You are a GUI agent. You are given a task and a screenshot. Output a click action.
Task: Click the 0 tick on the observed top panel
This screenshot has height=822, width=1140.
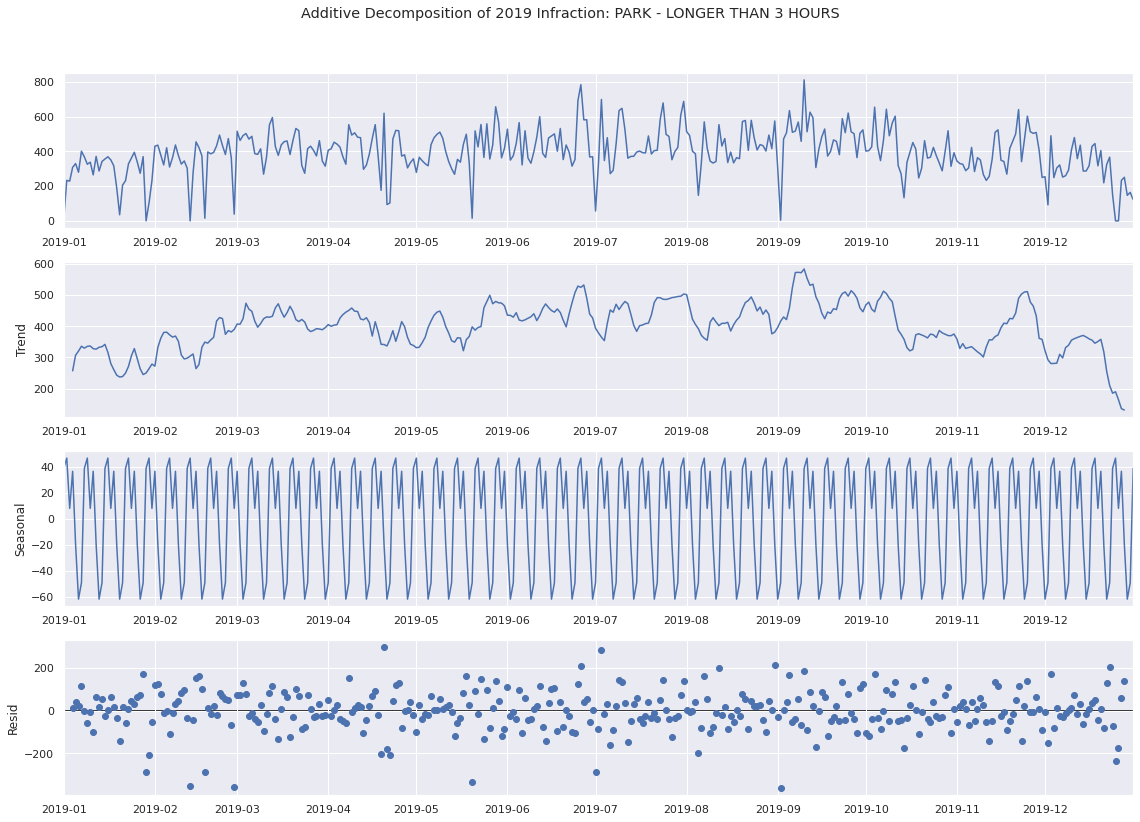pyautogui.click(x=51, y=221)
